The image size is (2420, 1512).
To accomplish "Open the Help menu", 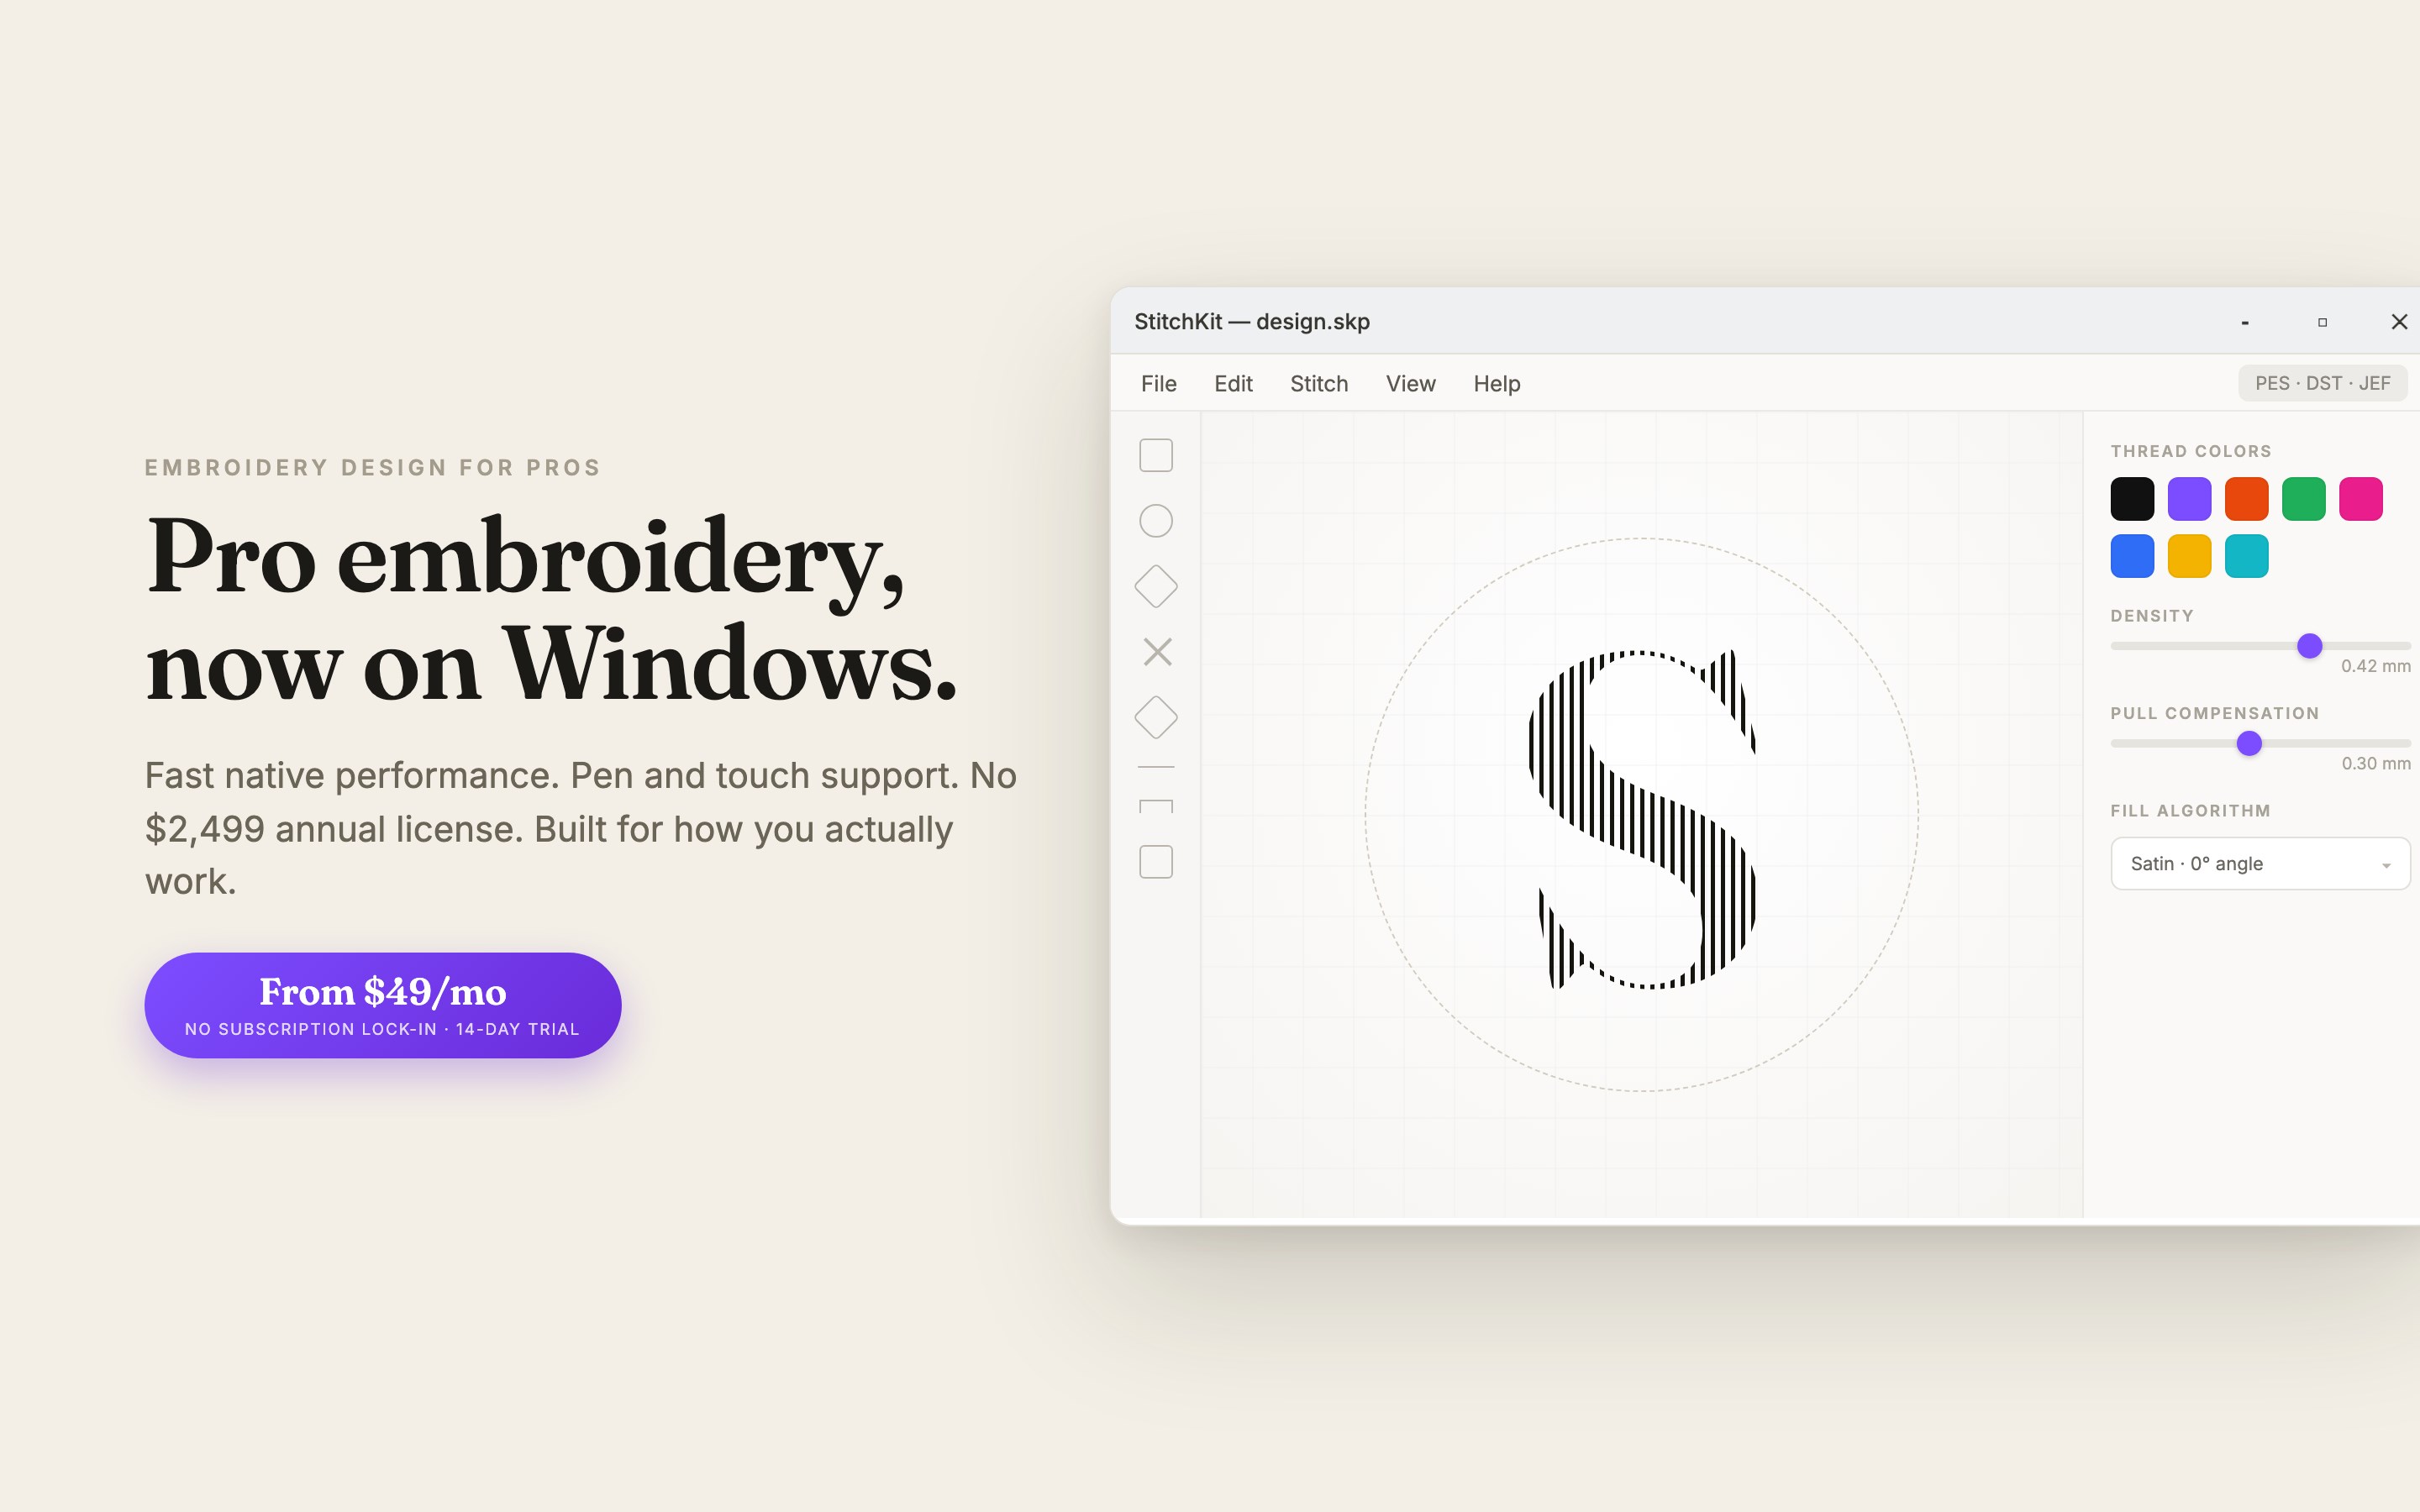I will click(1496, 384).
